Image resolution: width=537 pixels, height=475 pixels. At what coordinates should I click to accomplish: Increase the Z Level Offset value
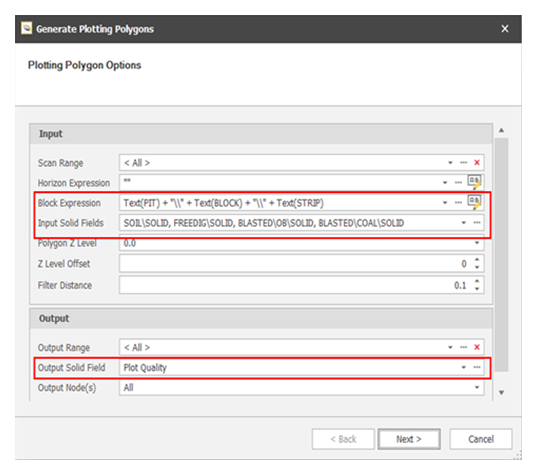click(477, 260)
